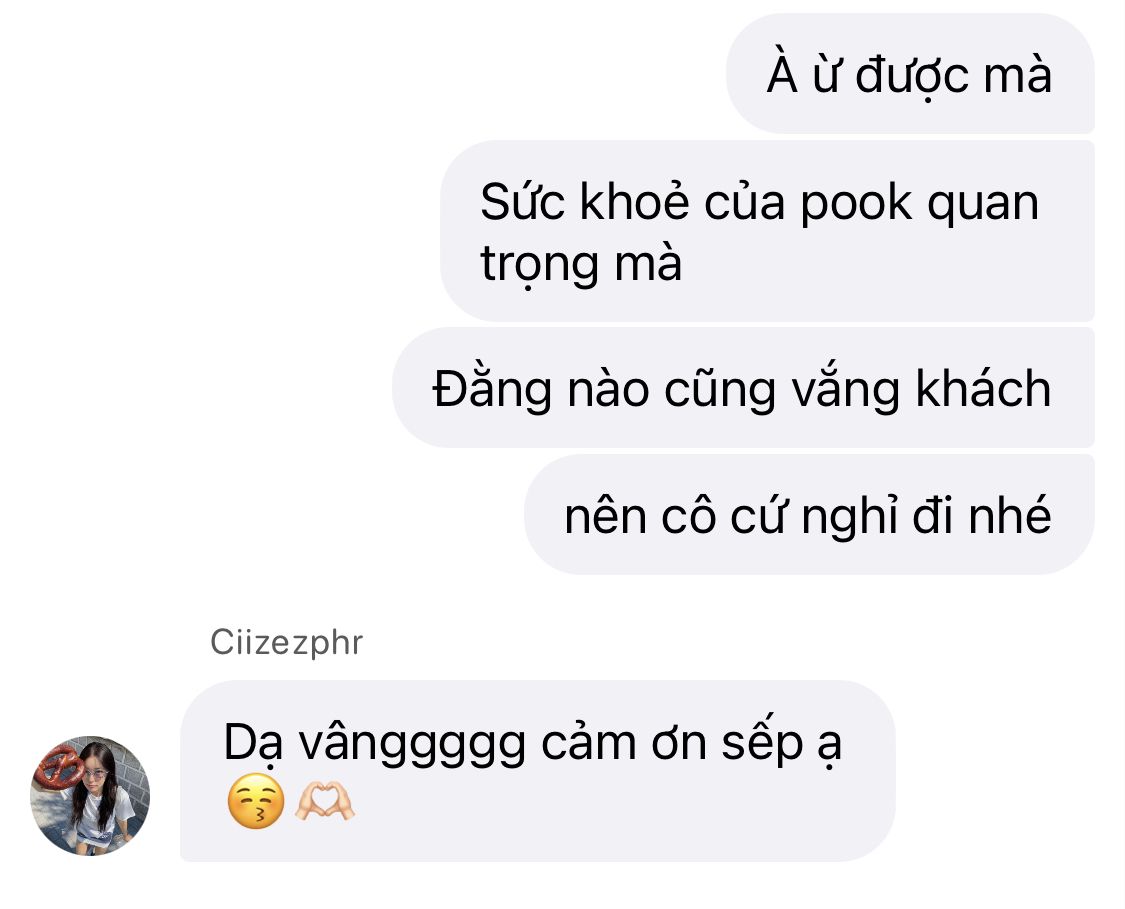Tap the heart hands emoji

[325, 802]
